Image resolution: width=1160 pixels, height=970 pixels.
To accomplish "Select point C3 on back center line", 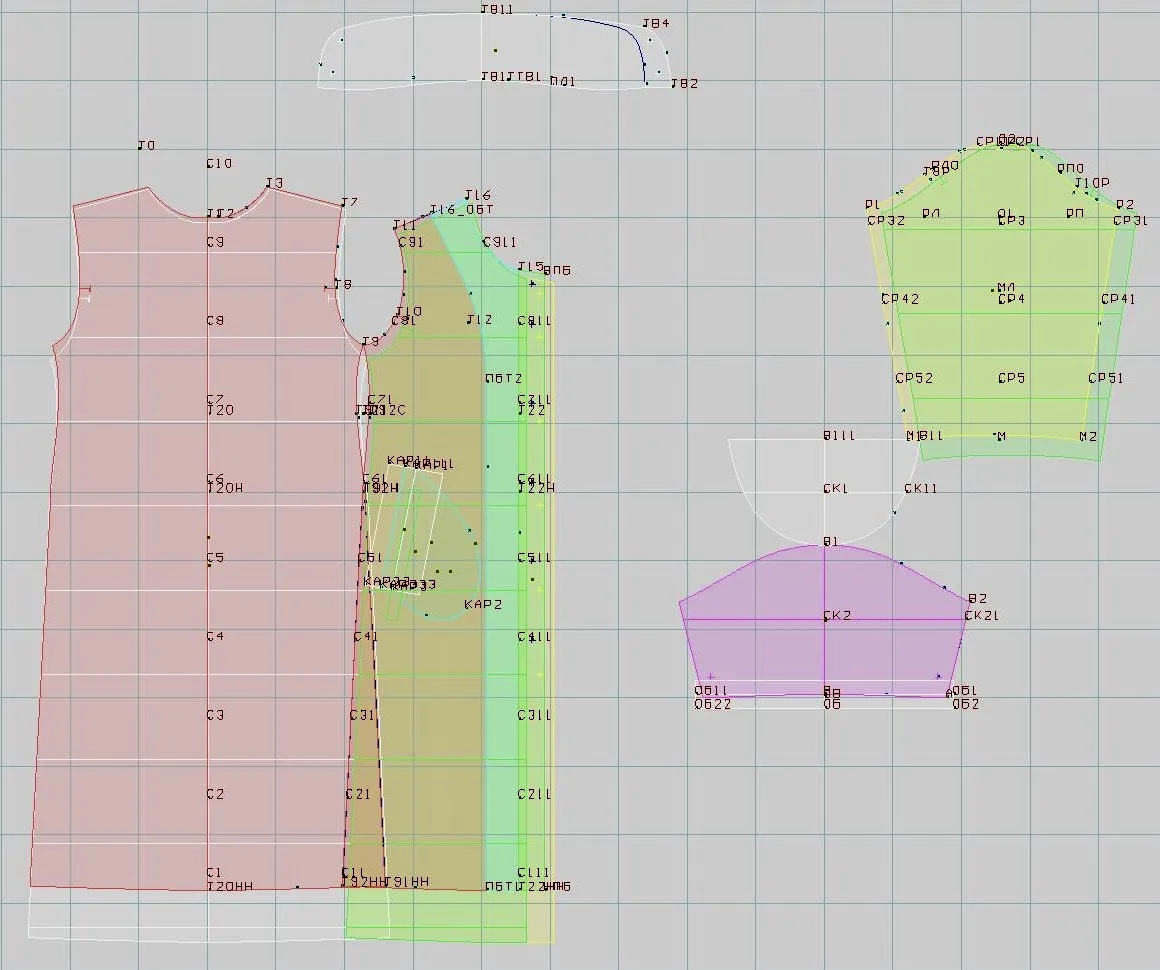I will (215, 715).
